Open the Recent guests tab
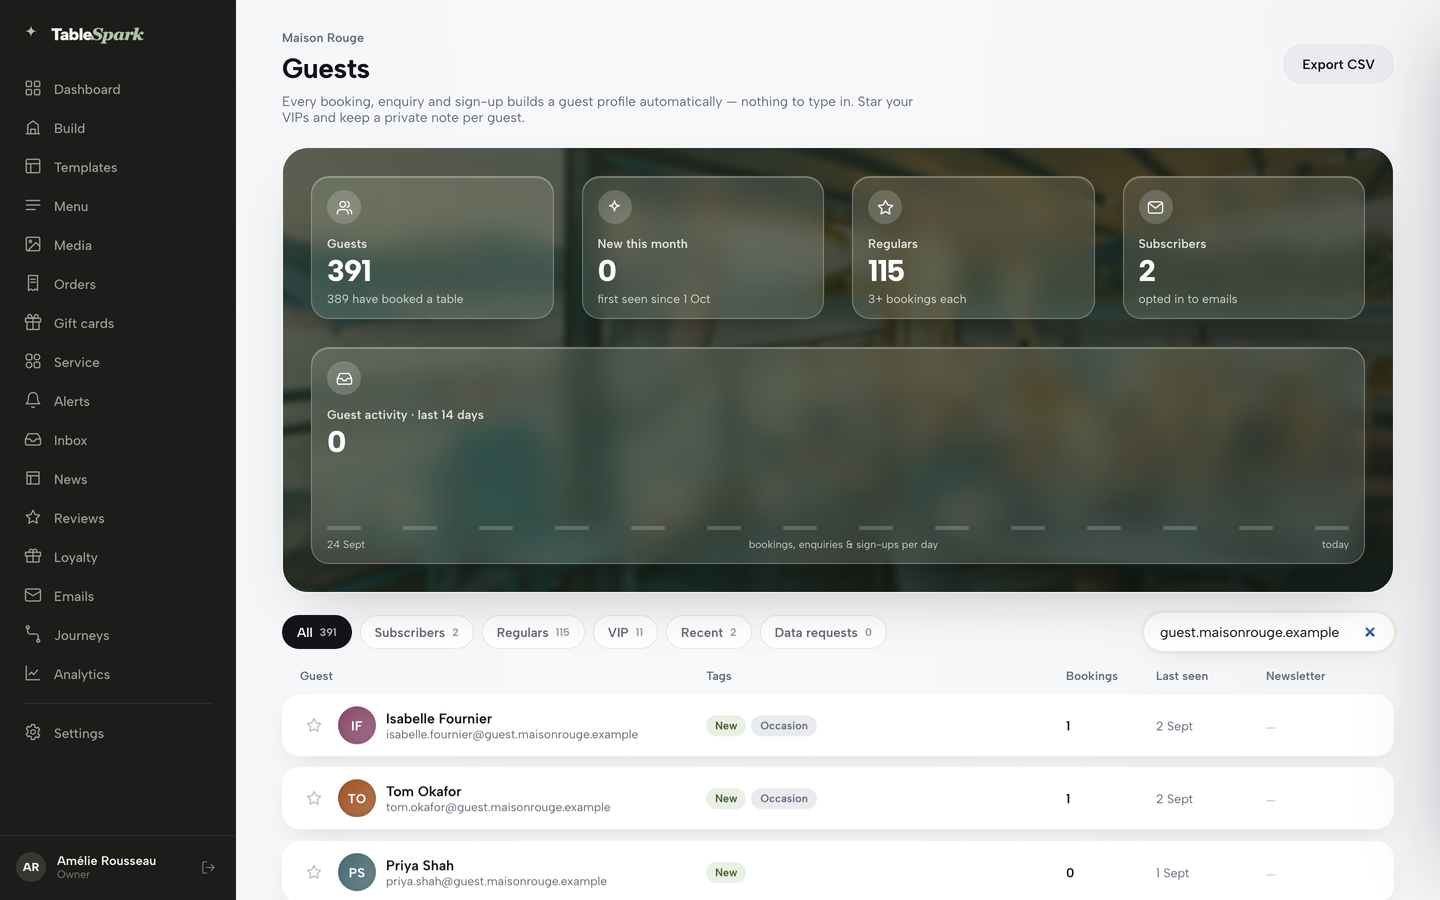 pos(709,632)
